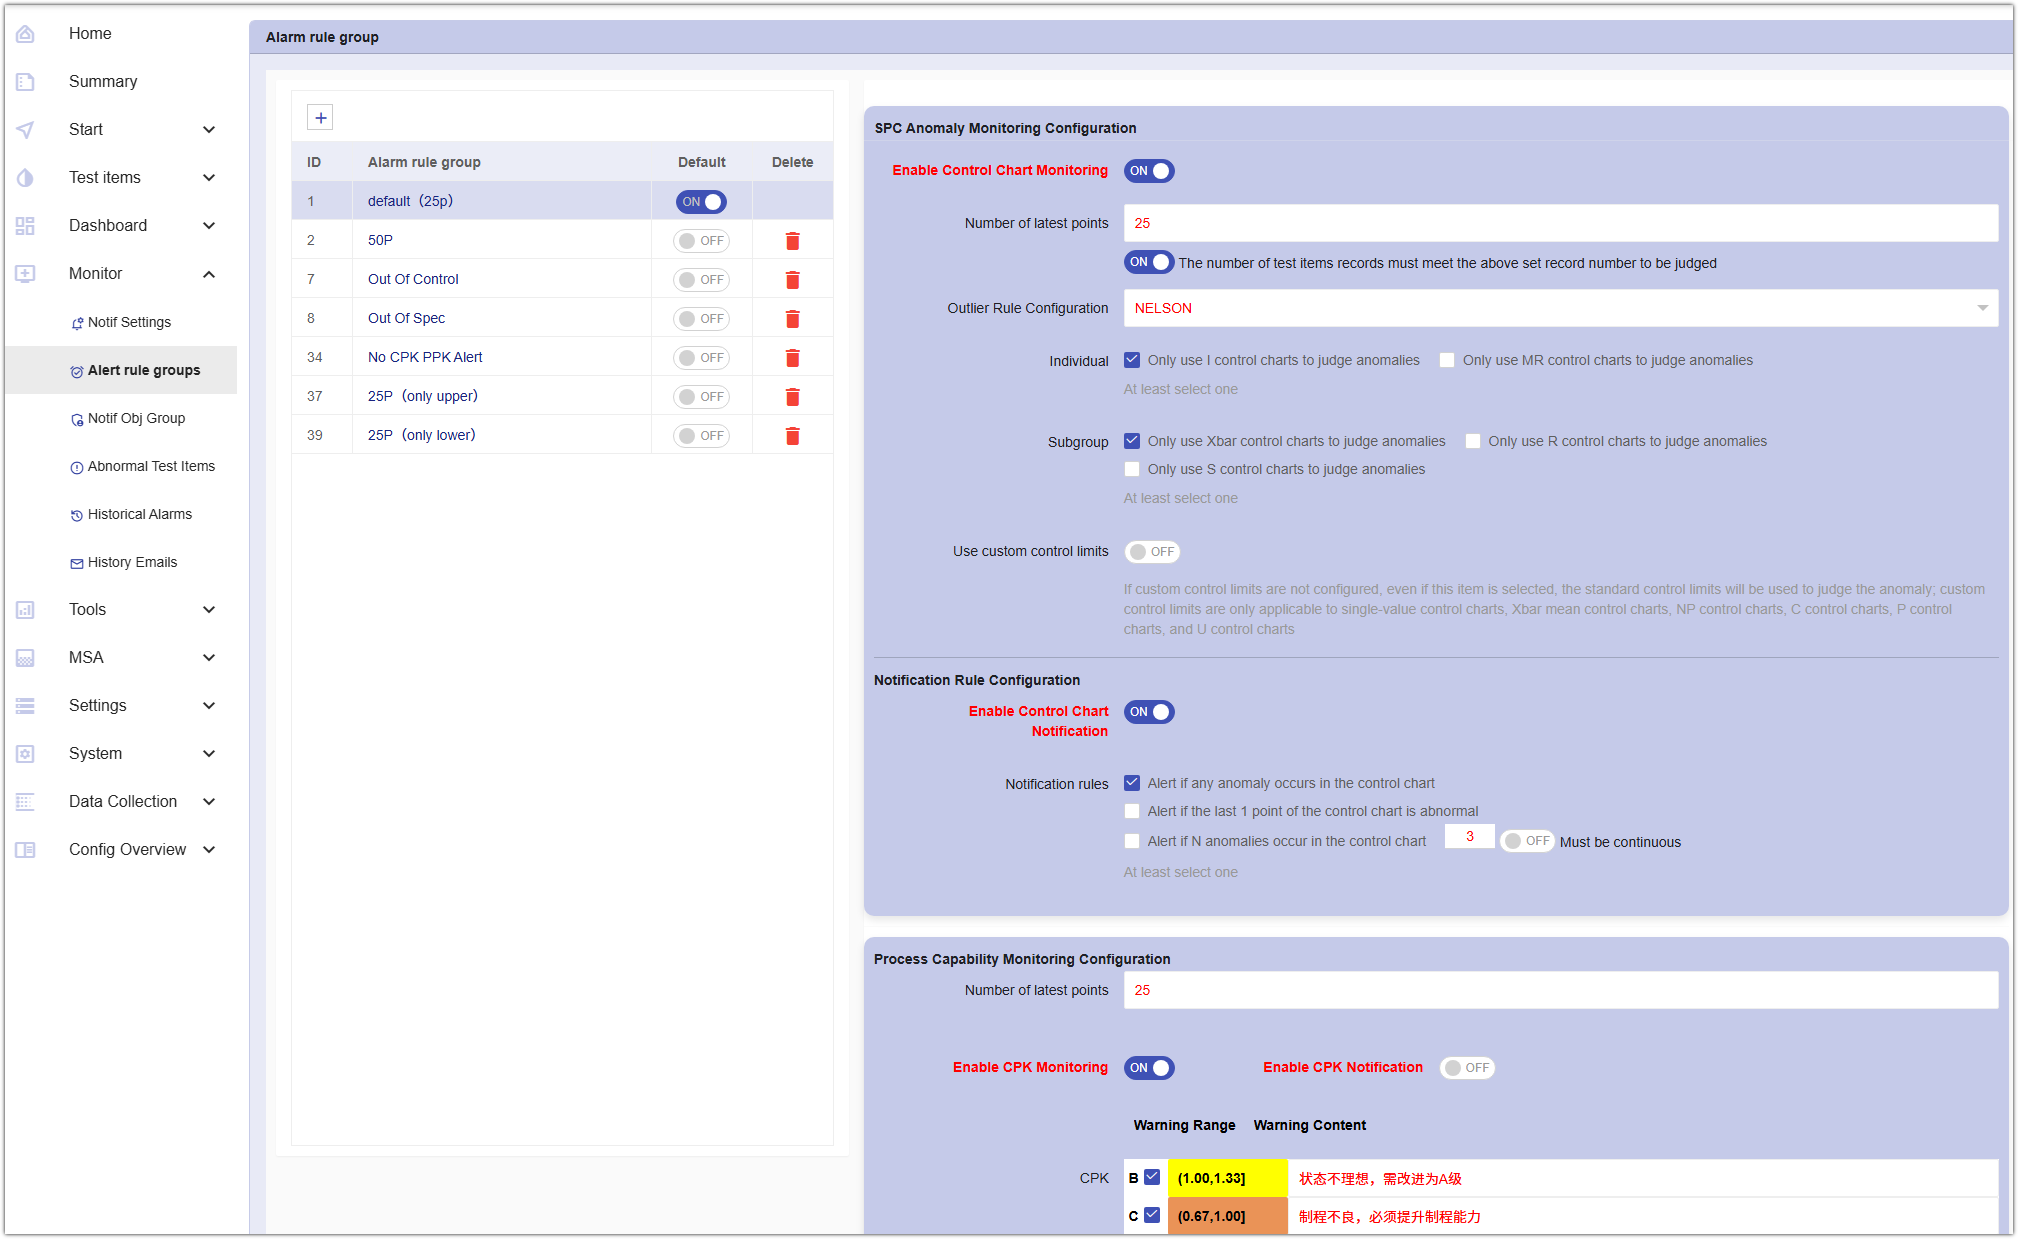Click the add alarm rule group plus icon
Image resolution: width=2018 pixels, height=1239 pixels.
pos(320,118)
